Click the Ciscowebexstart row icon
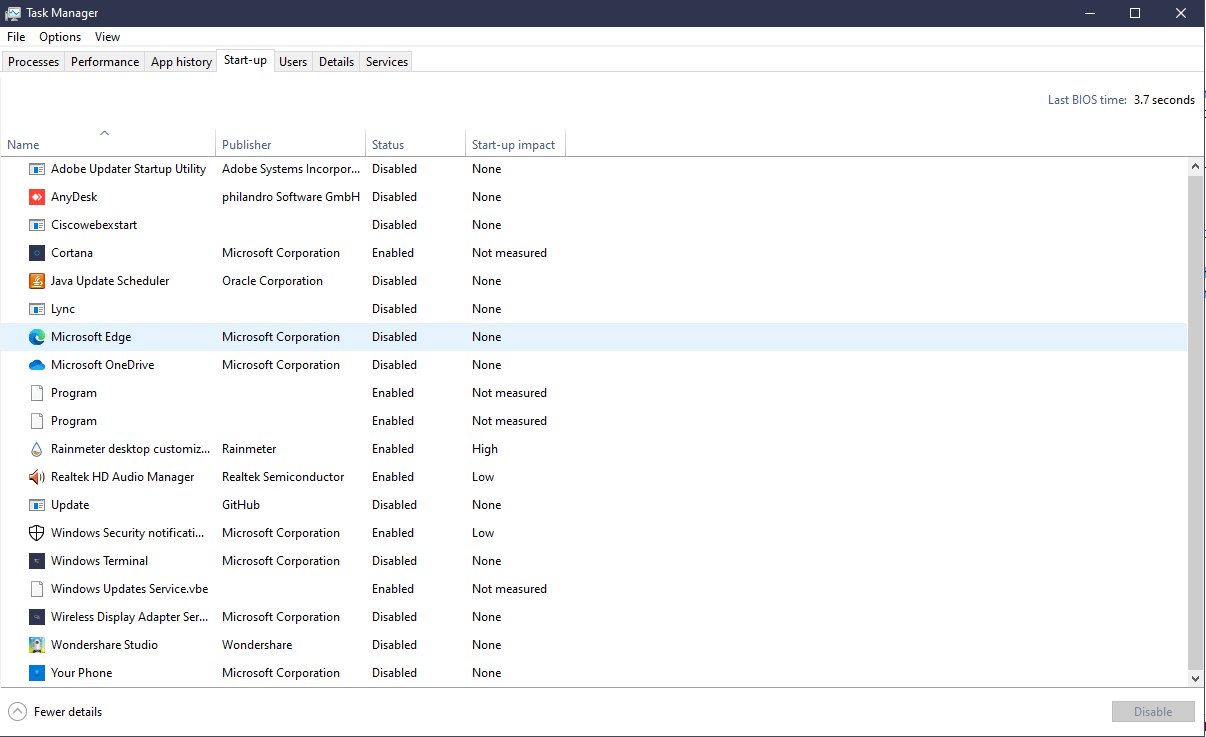The width and height of the screenshot is (1206, 737). pos(37,225)
